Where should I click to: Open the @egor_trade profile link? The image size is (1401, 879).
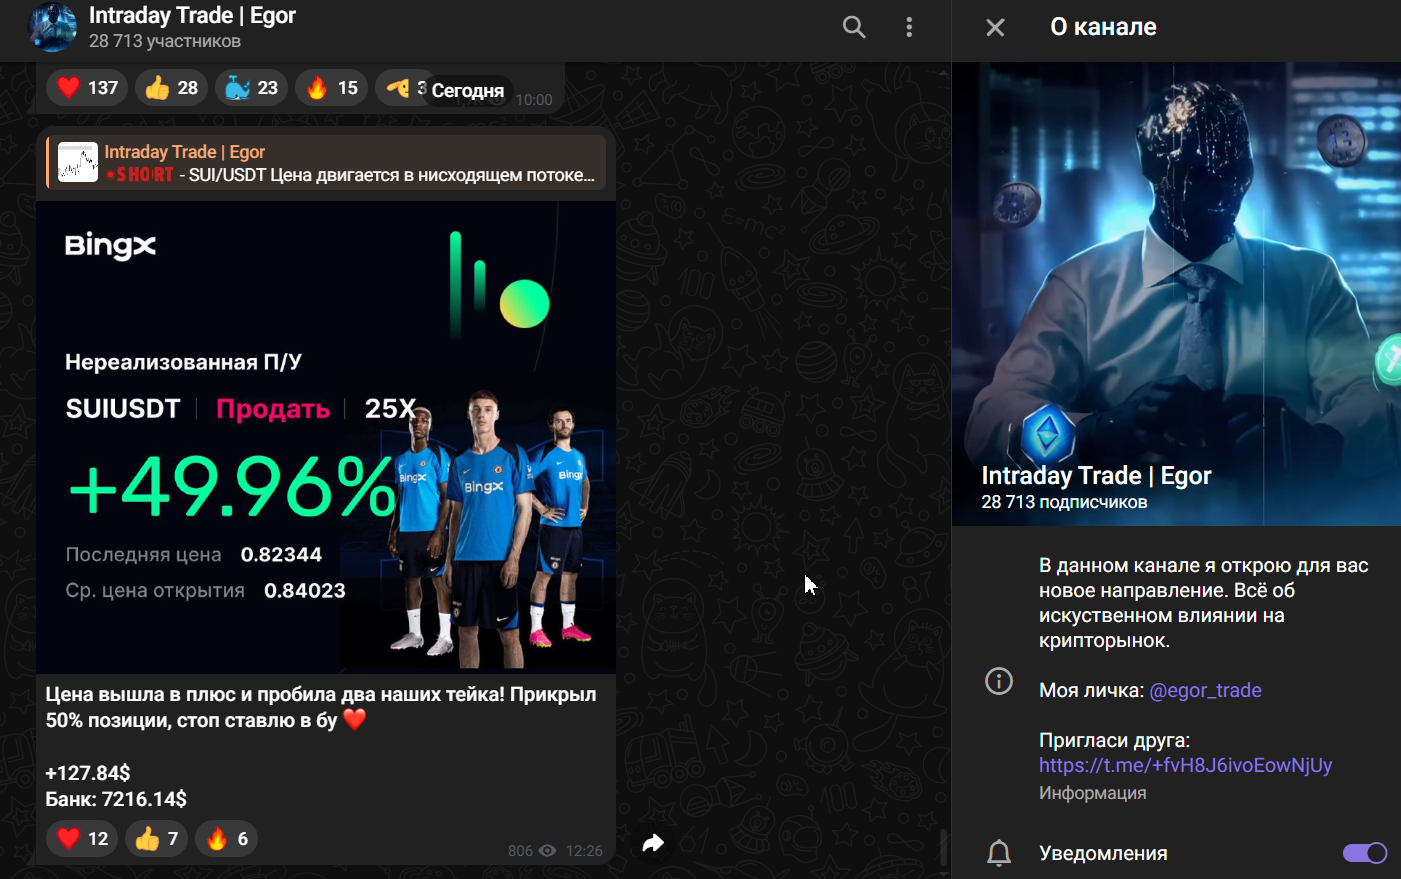click(x=1205, y=690)
